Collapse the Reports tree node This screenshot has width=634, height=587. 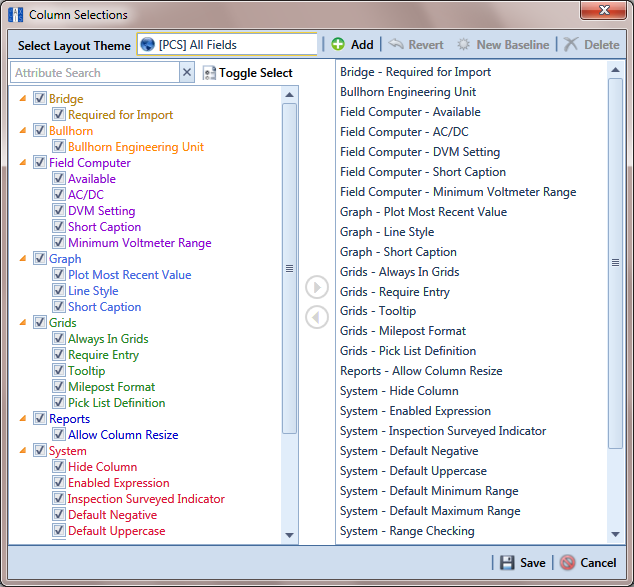coord(23,418)
